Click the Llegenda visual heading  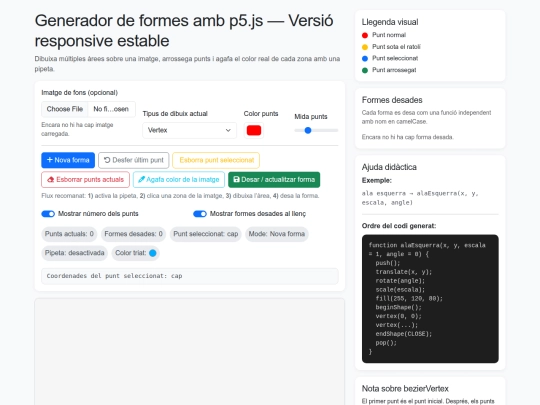(390, 22)
